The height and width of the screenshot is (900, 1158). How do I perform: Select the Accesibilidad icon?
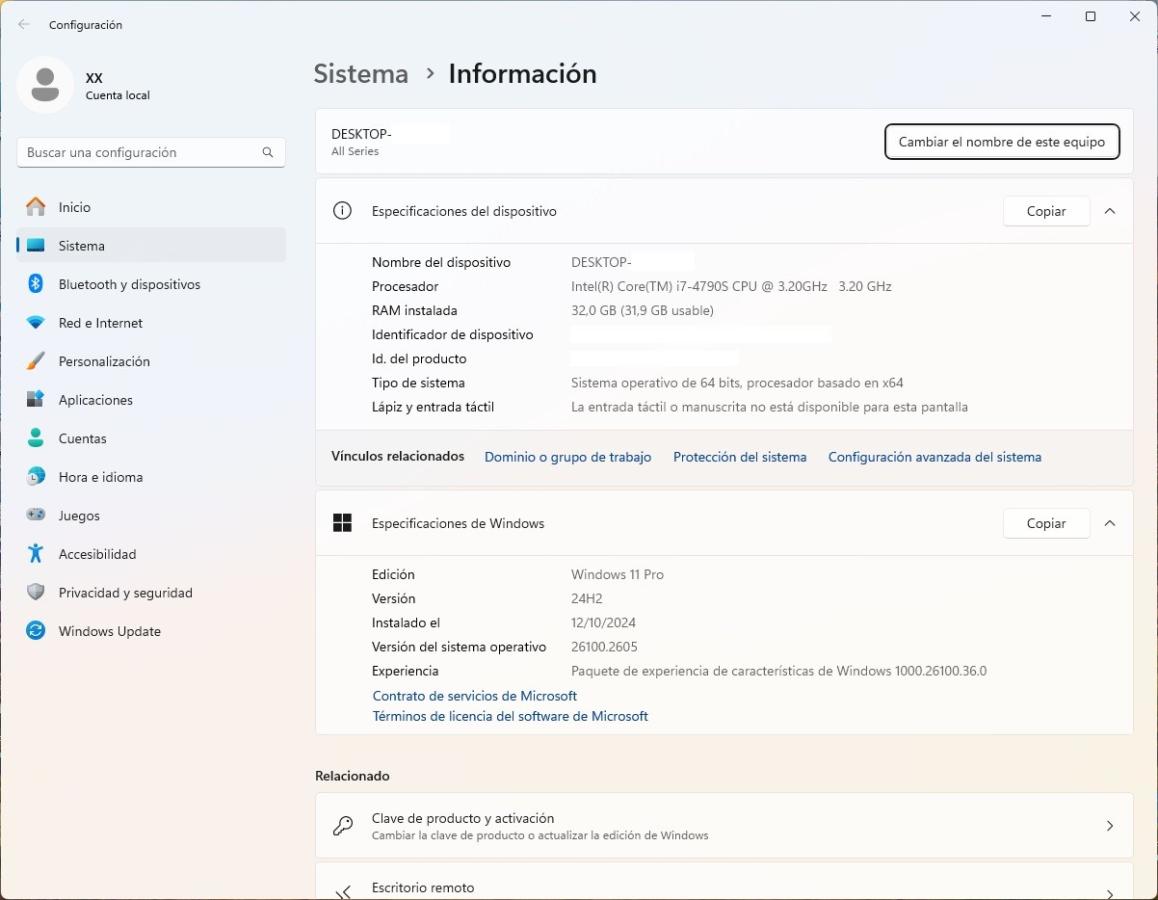pos(36,554)
